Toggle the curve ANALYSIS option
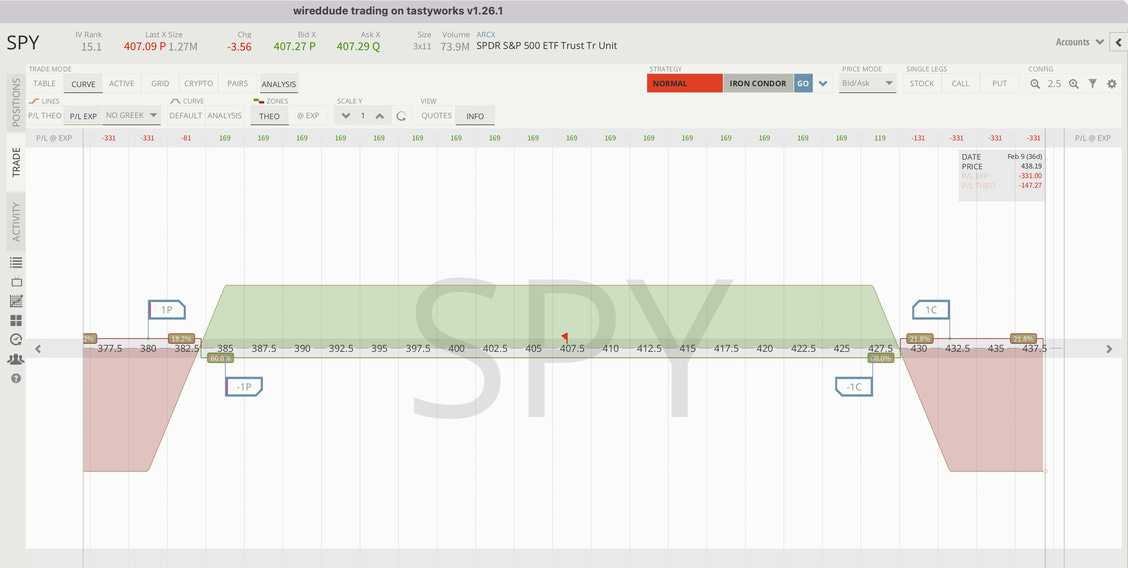Image resolution: width=1128 pixels, height=568 pixels. (224, 116)
